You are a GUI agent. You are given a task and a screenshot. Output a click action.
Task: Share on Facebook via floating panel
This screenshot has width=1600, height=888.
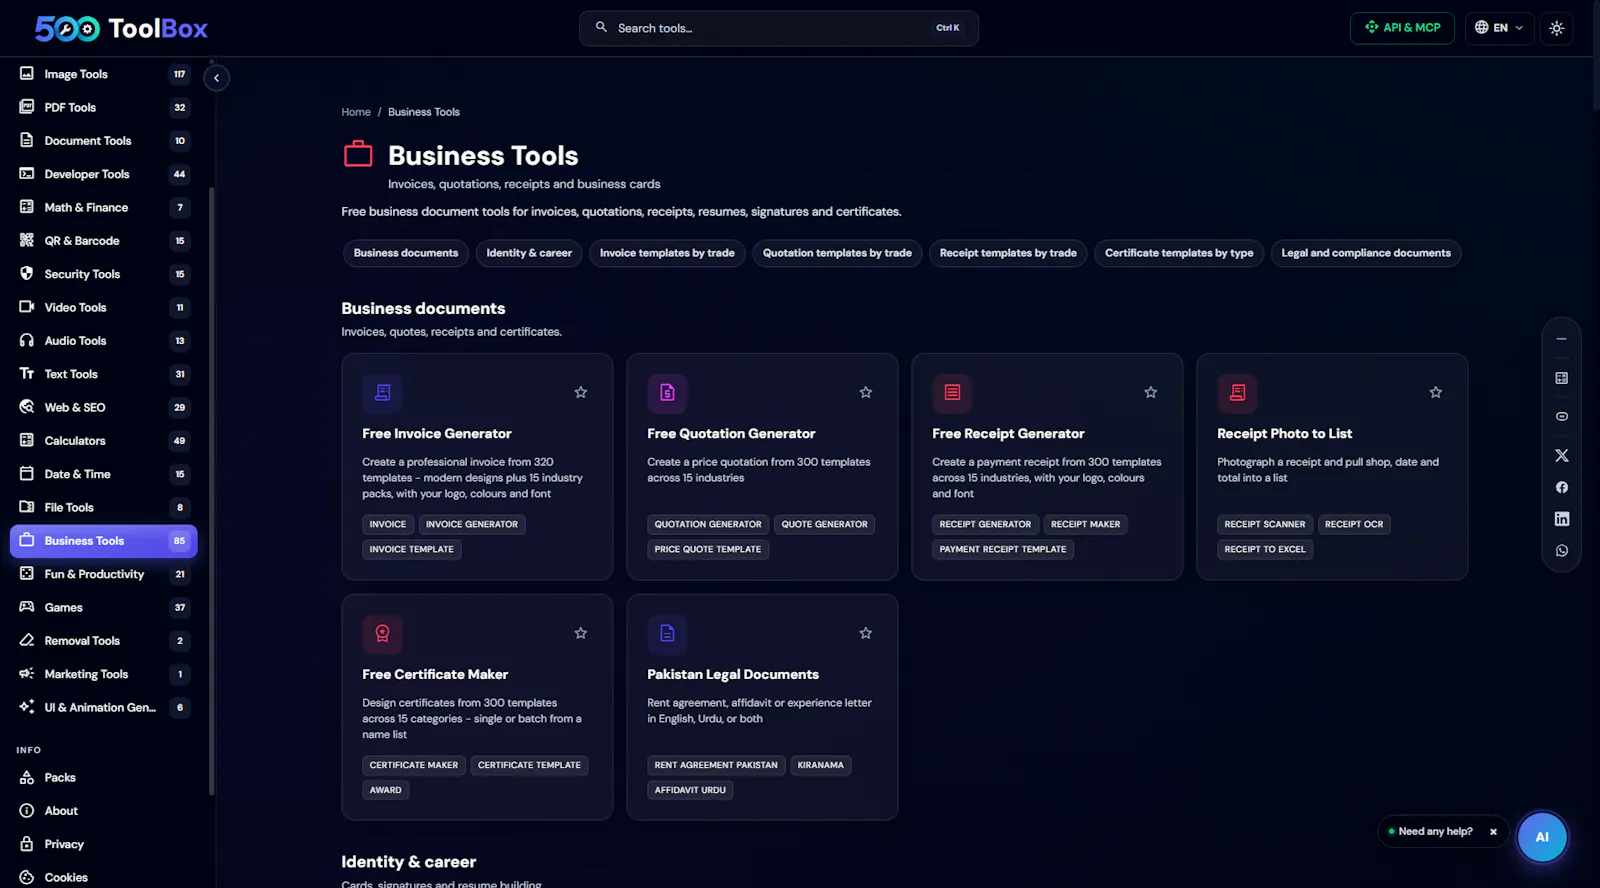[x=1562, y=487]
